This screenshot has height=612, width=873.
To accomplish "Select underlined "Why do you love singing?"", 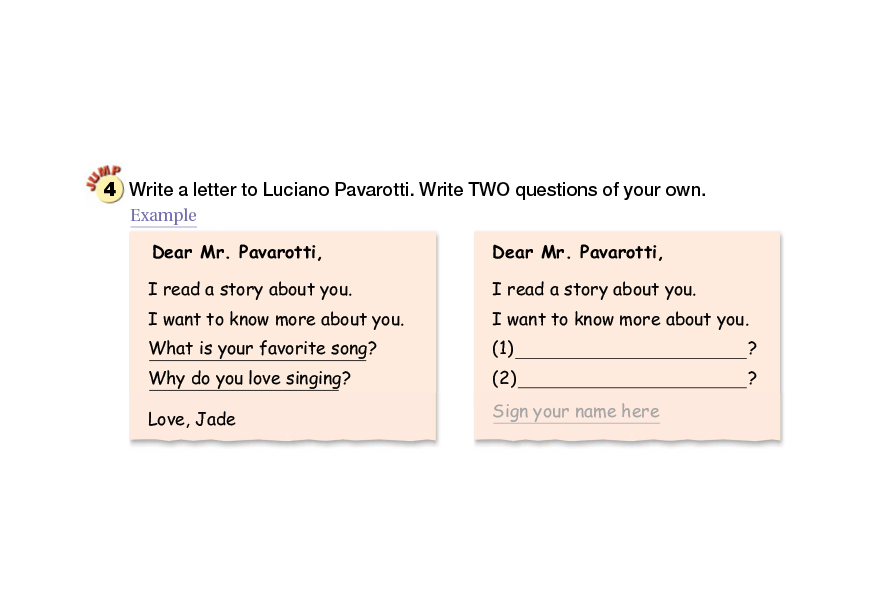I will 249,379.
